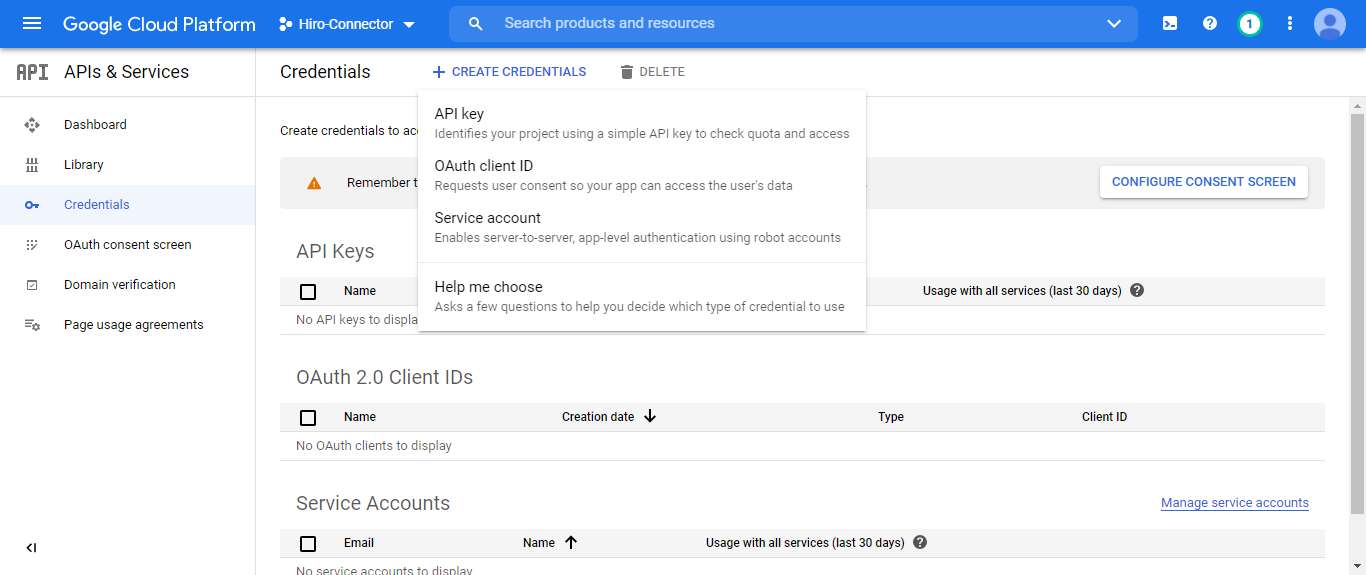Click the Create Credentials button

(509, 72)
